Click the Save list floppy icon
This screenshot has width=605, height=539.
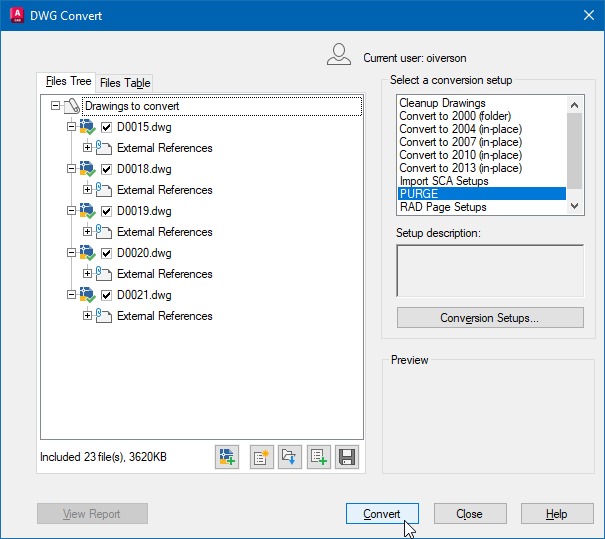coord(347,457)
